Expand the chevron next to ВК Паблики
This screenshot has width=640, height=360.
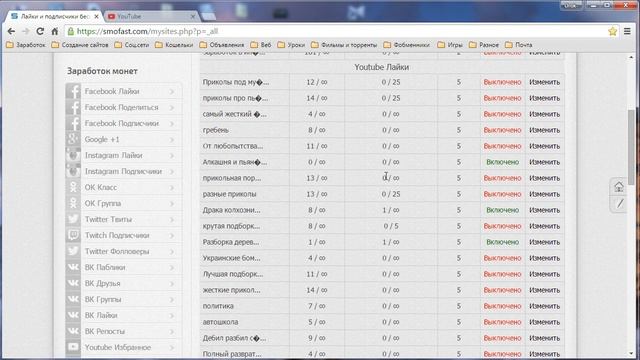coord(172,267)
